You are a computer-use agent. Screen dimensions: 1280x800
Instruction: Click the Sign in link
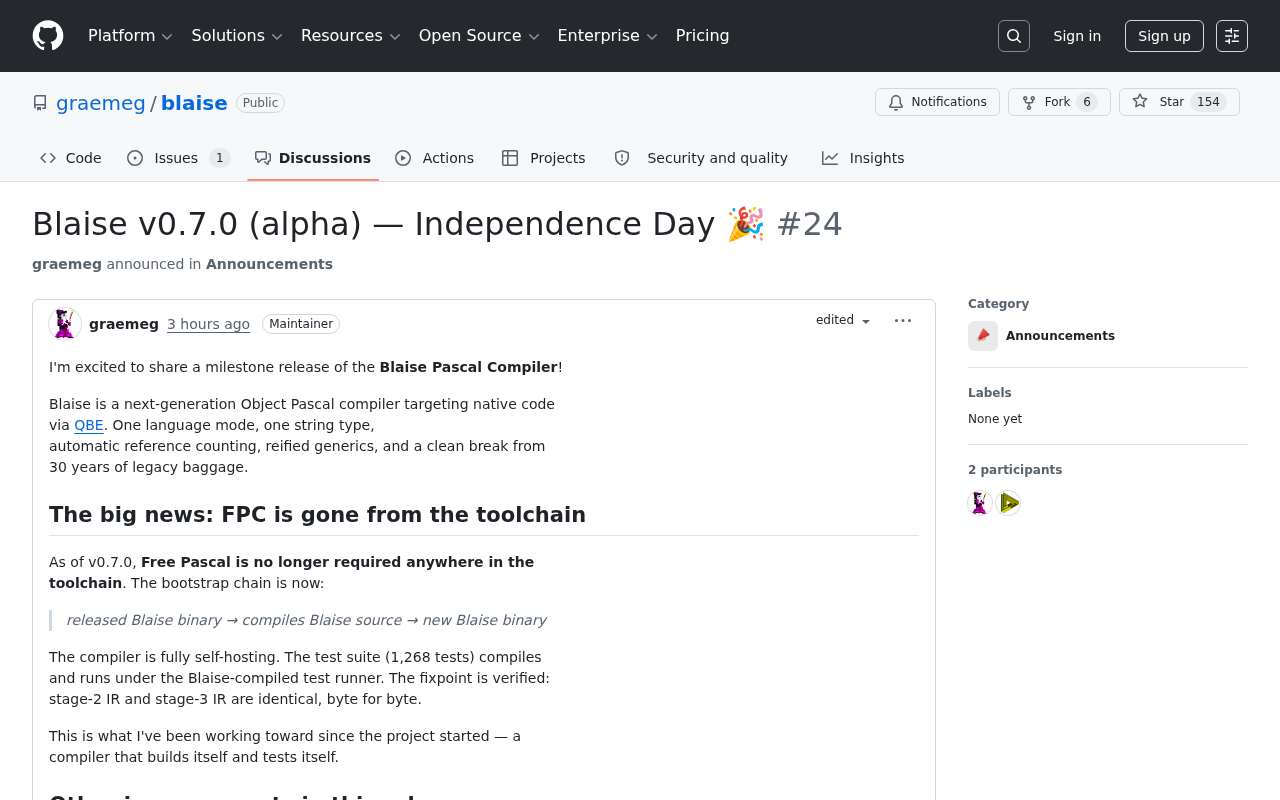click(x=1077, y=36)
